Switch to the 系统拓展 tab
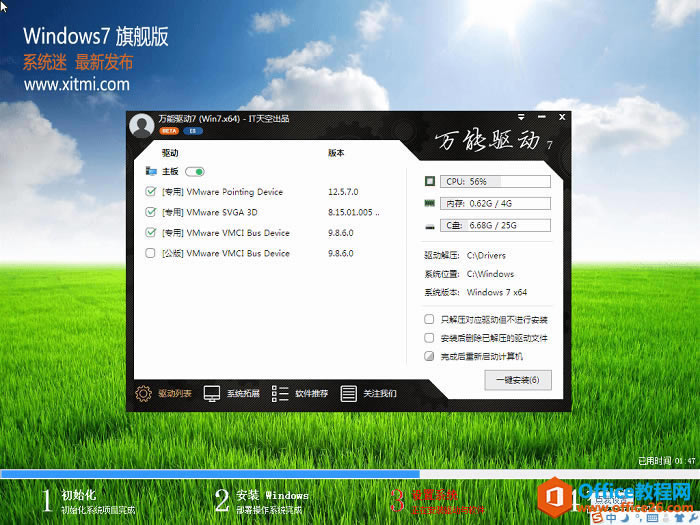 (232, 393)
